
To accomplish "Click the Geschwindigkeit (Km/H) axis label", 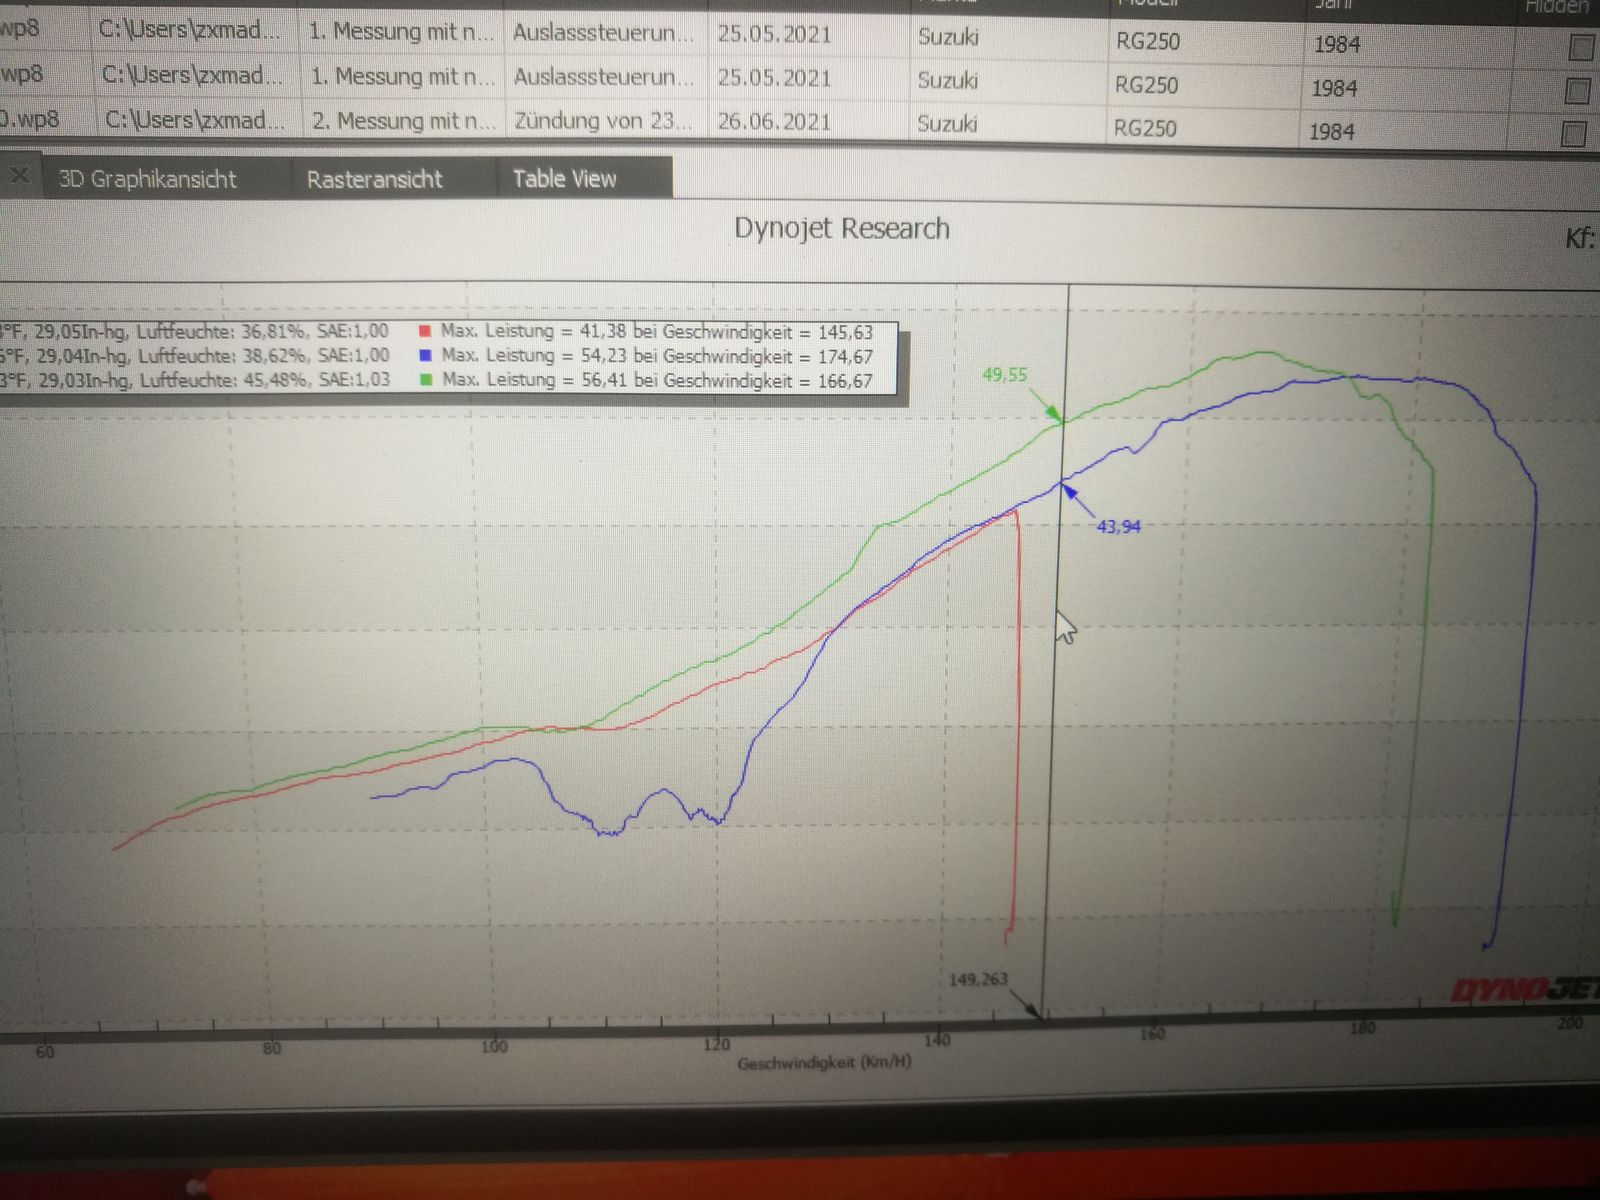I will pos(824,1063).
